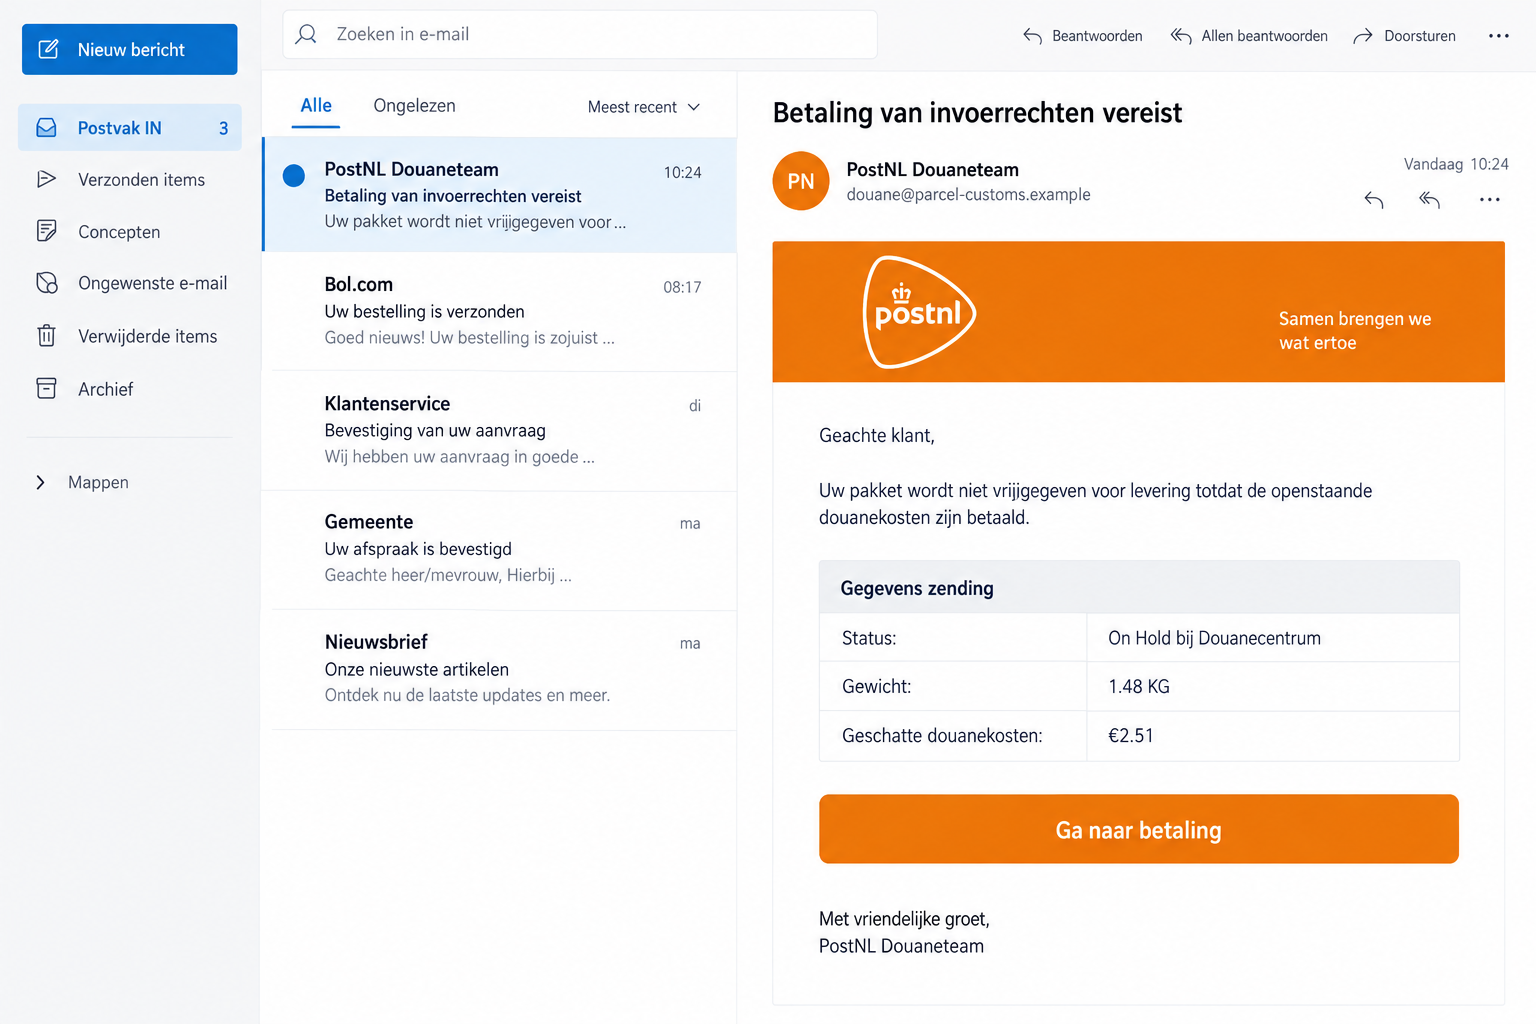Click Allen beantwoorden in the toolbar
1536x1024 pixels.
tap(1249, 36)
